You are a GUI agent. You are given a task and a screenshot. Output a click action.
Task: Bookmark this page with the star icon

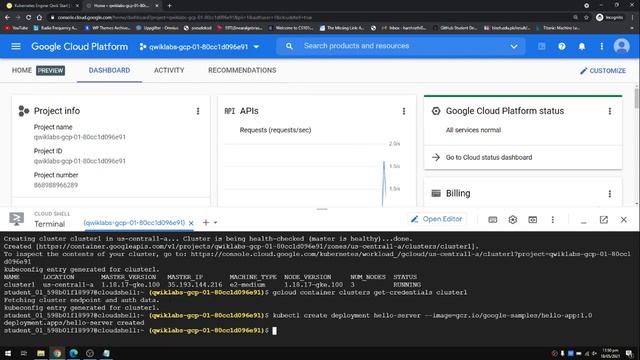586,18
